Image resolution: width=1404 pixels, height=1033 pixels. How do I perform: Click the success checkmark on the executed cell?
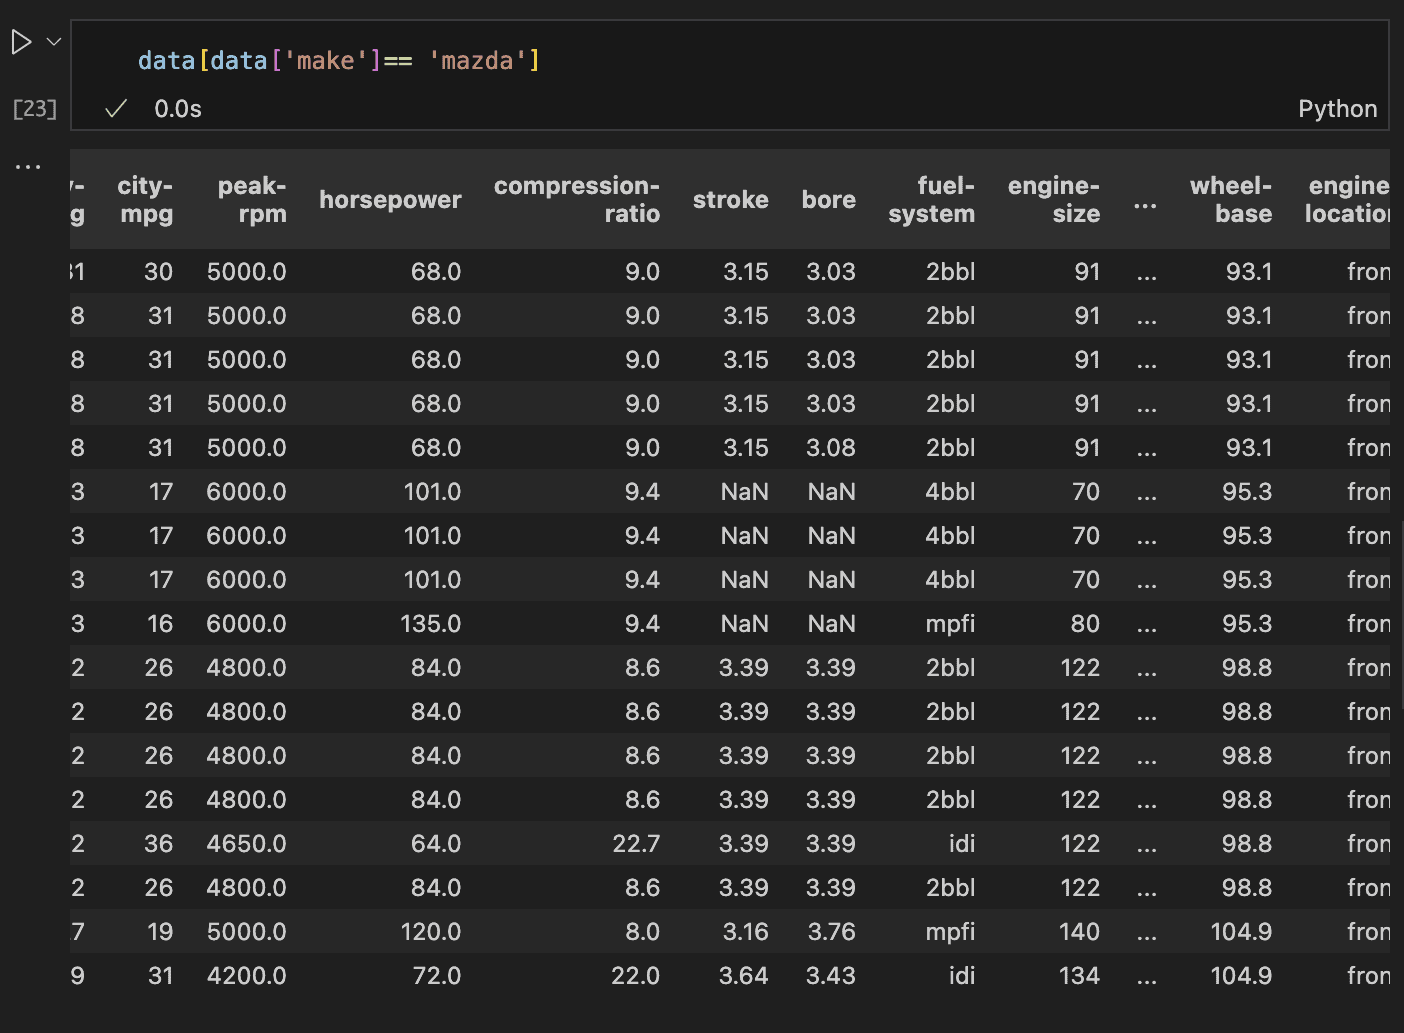point(115,109)
